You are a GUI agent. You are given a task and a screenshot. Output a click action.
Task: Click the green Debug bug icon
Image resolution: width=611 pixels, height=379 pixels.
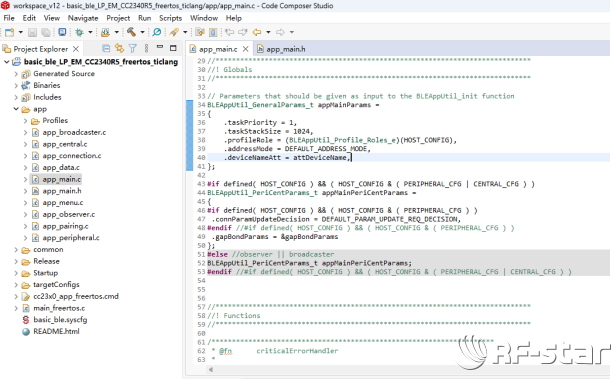tap(79, 32)
